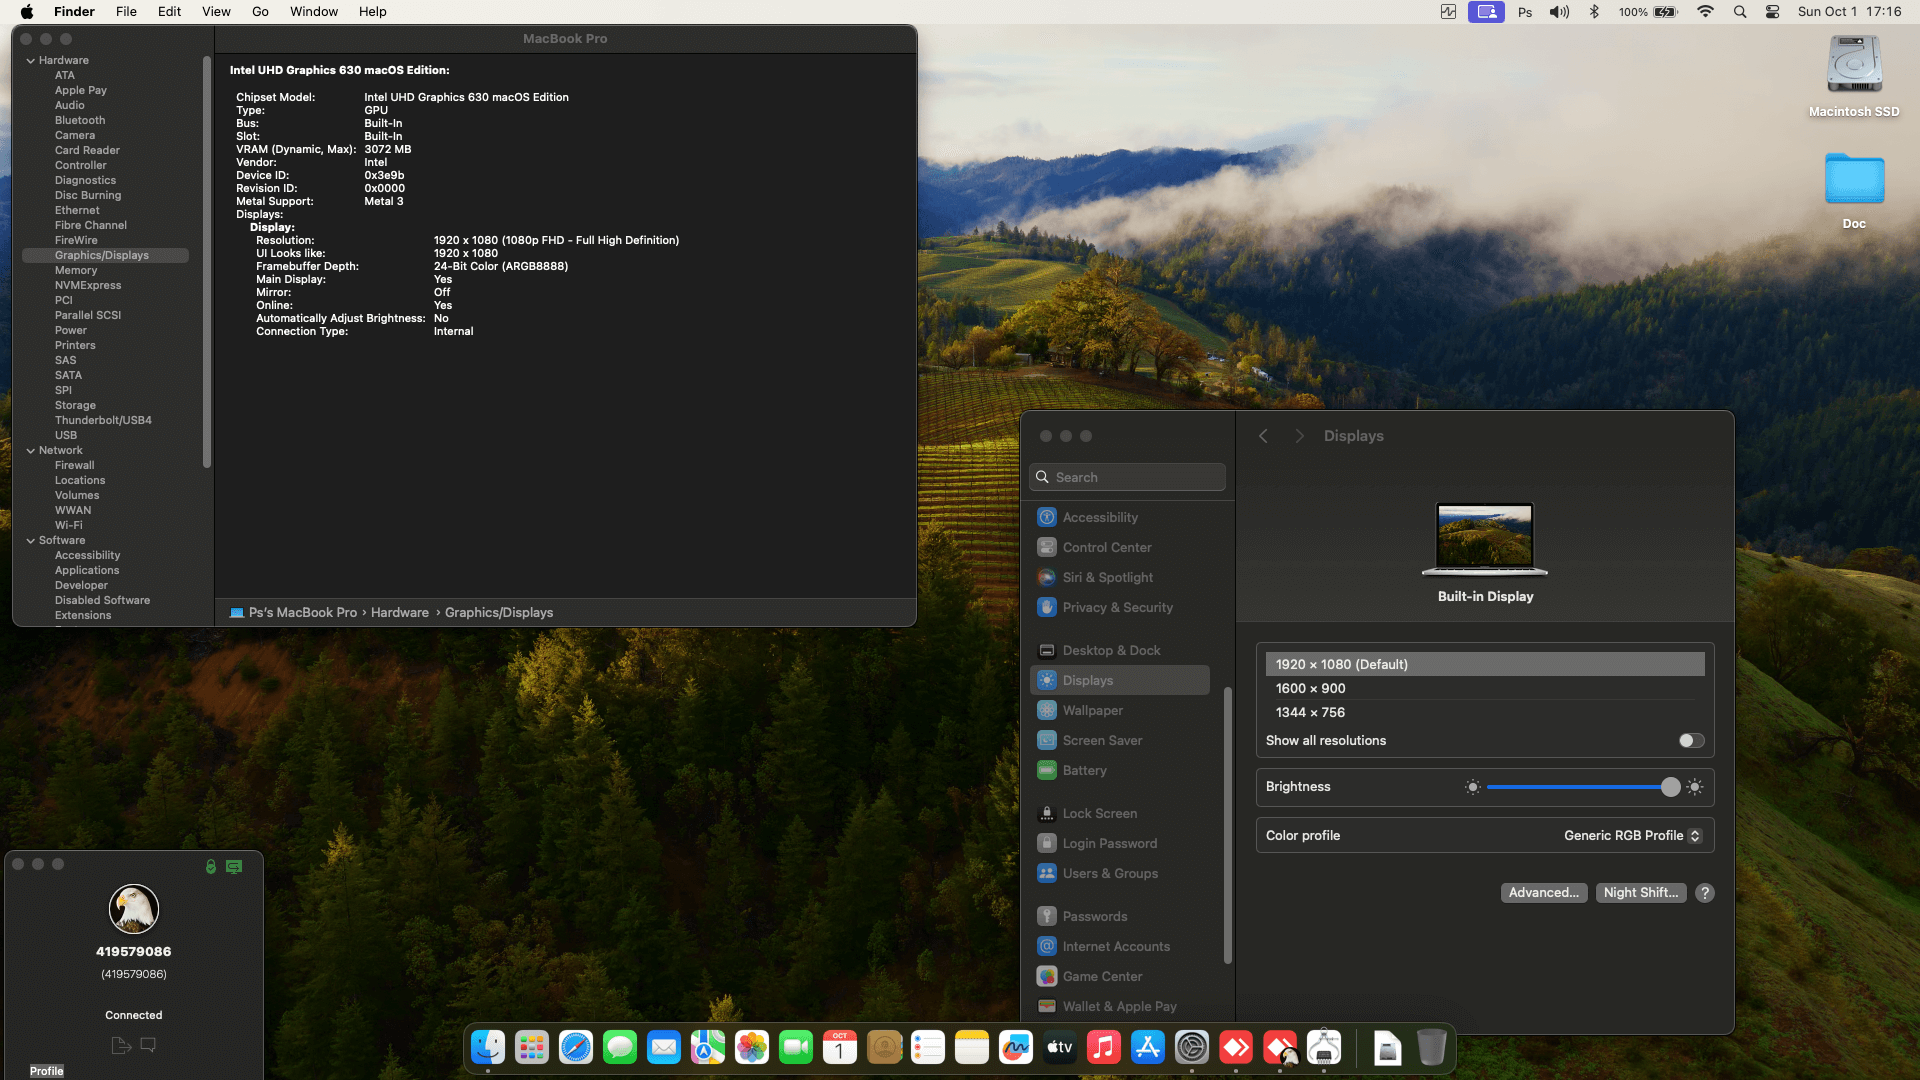This screenshot has width=1920, height=1080.
Task: Click the Advanced... button in Displays
Action: point(1544,893)
